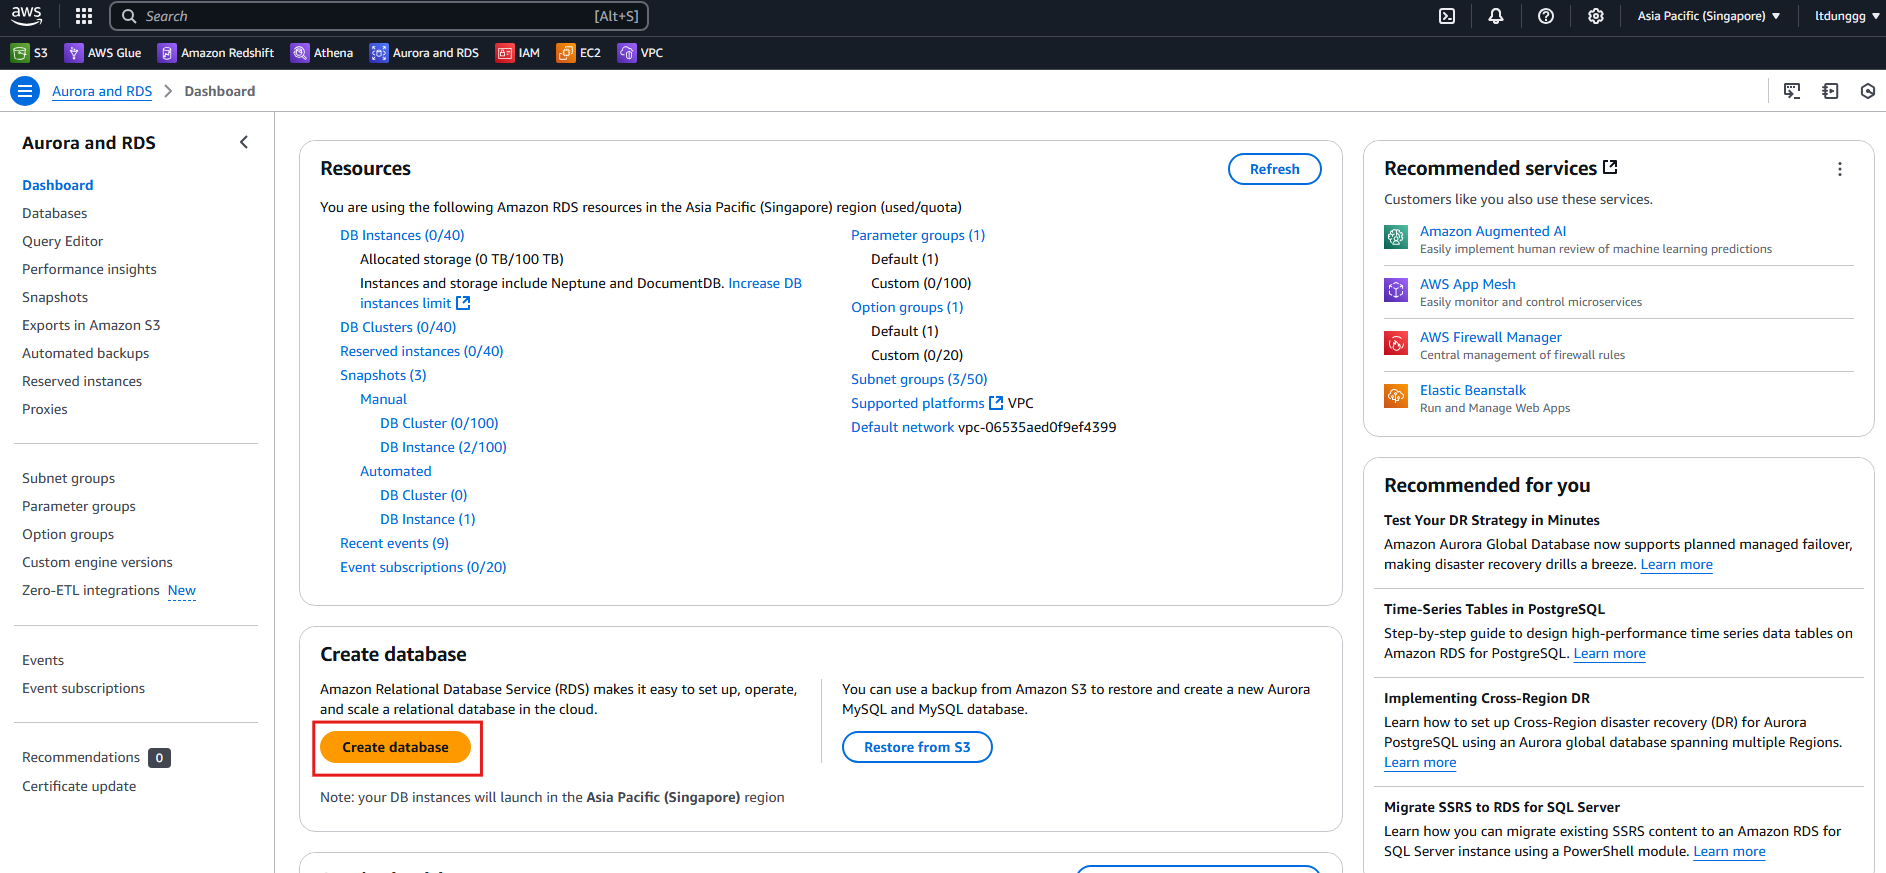Select Proxies in the sidebar
1886x873 pixels.
(45, 409)
